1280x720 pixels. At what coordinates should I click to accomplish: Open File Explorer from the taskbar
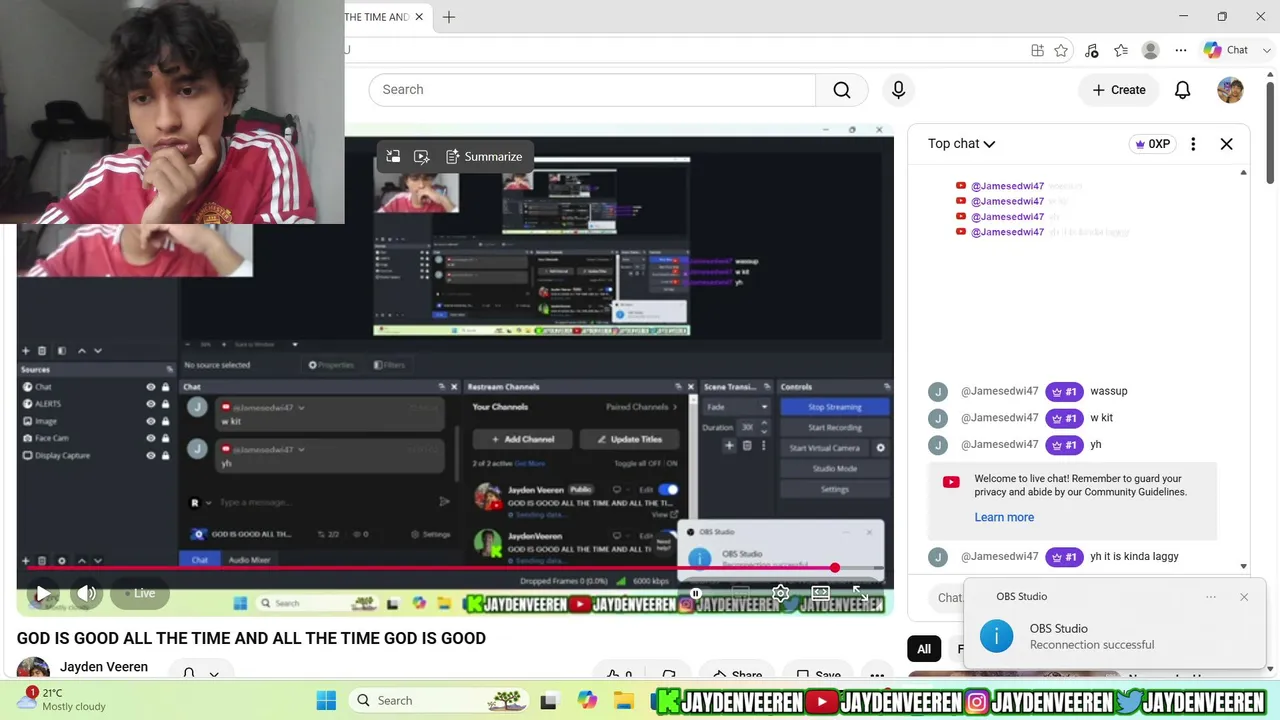tap(624, 700)
